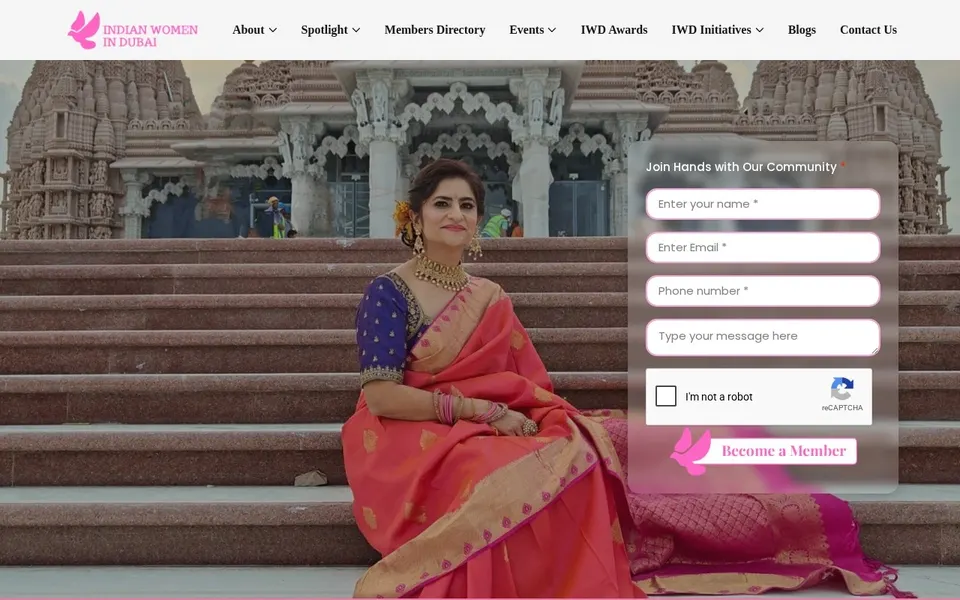Click the Indian Women in Dubai butterfly logo
The width and height of the screenshot is (960, 600).
(x=84, y=29)
